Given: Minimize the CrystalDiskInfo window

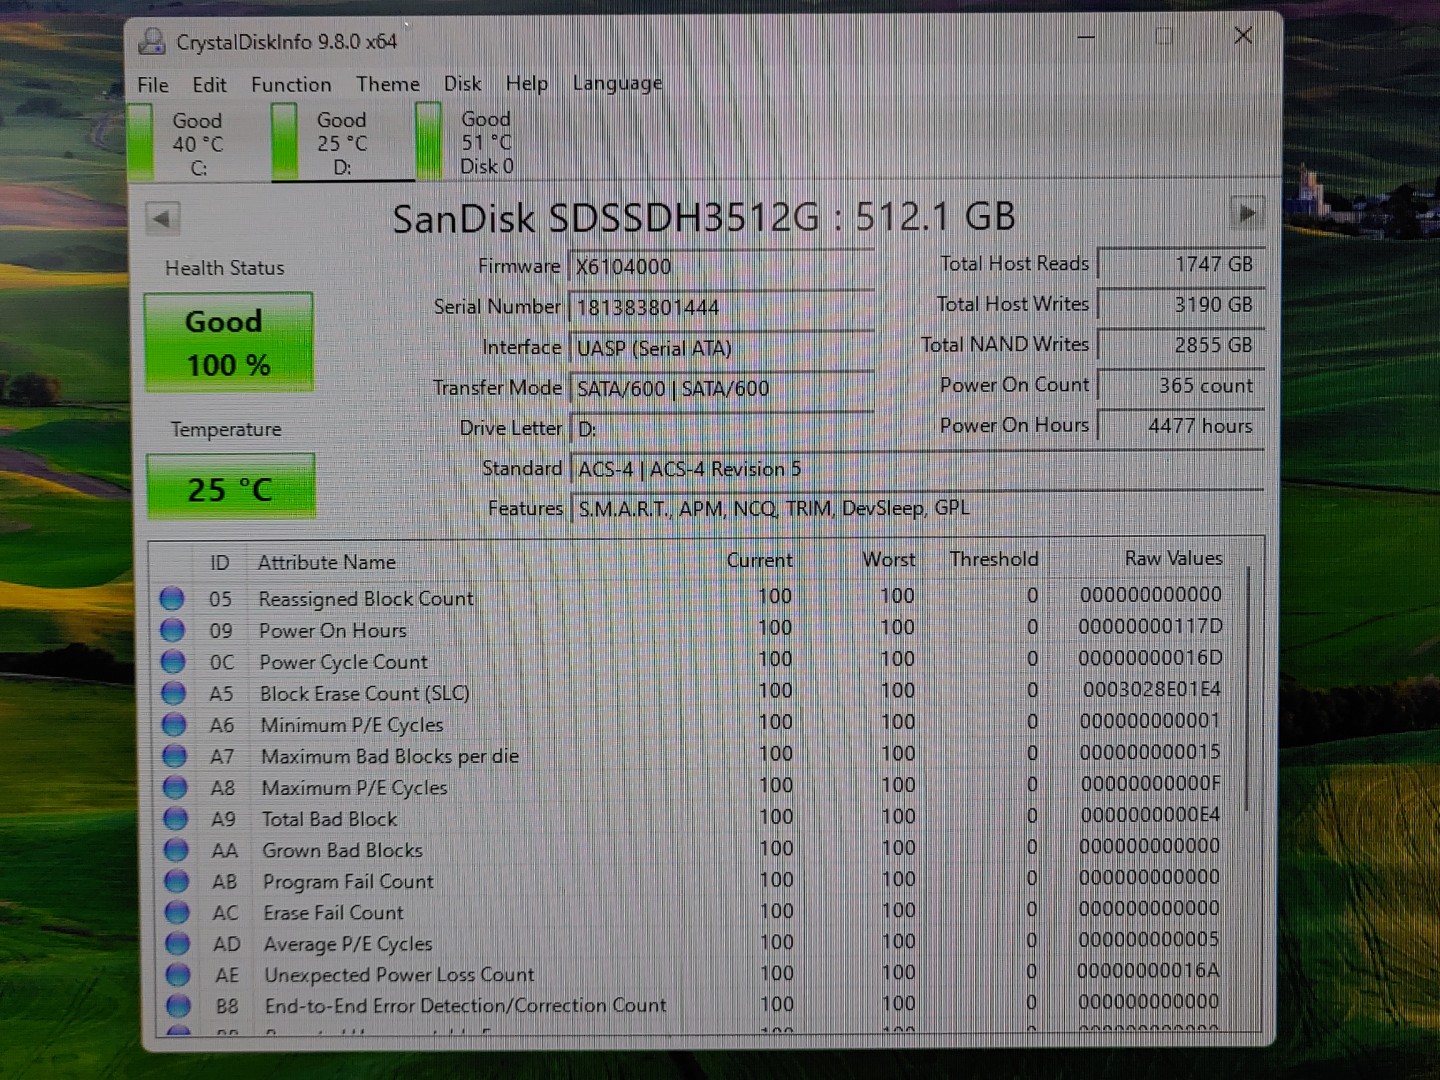Looking at the screenshot, I should point(1086,37).
